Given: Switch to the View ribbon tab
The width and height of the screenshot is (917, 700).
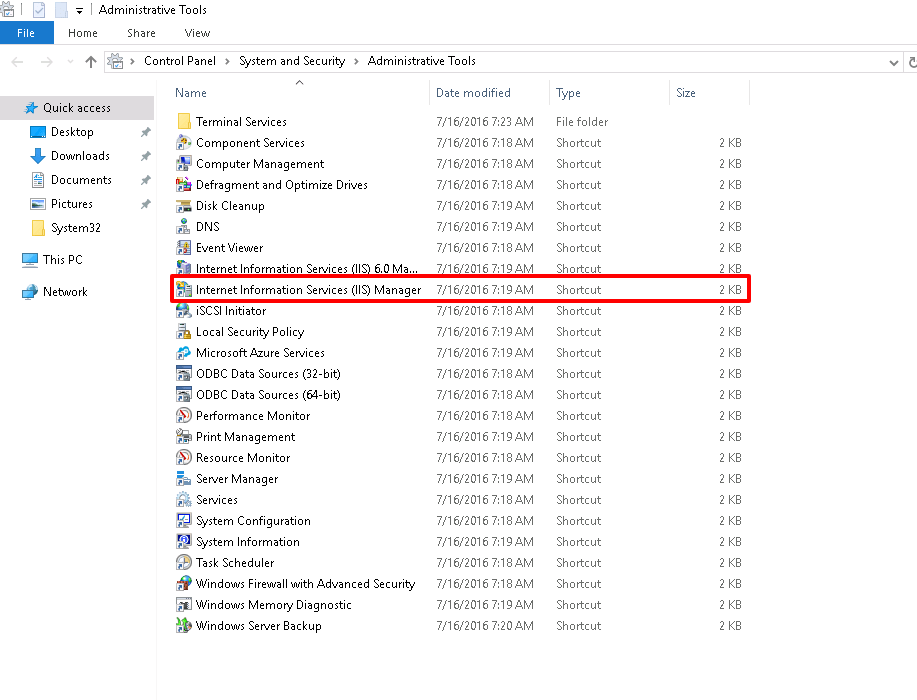Looking at the screenshot, I should (x=198, y=33).
